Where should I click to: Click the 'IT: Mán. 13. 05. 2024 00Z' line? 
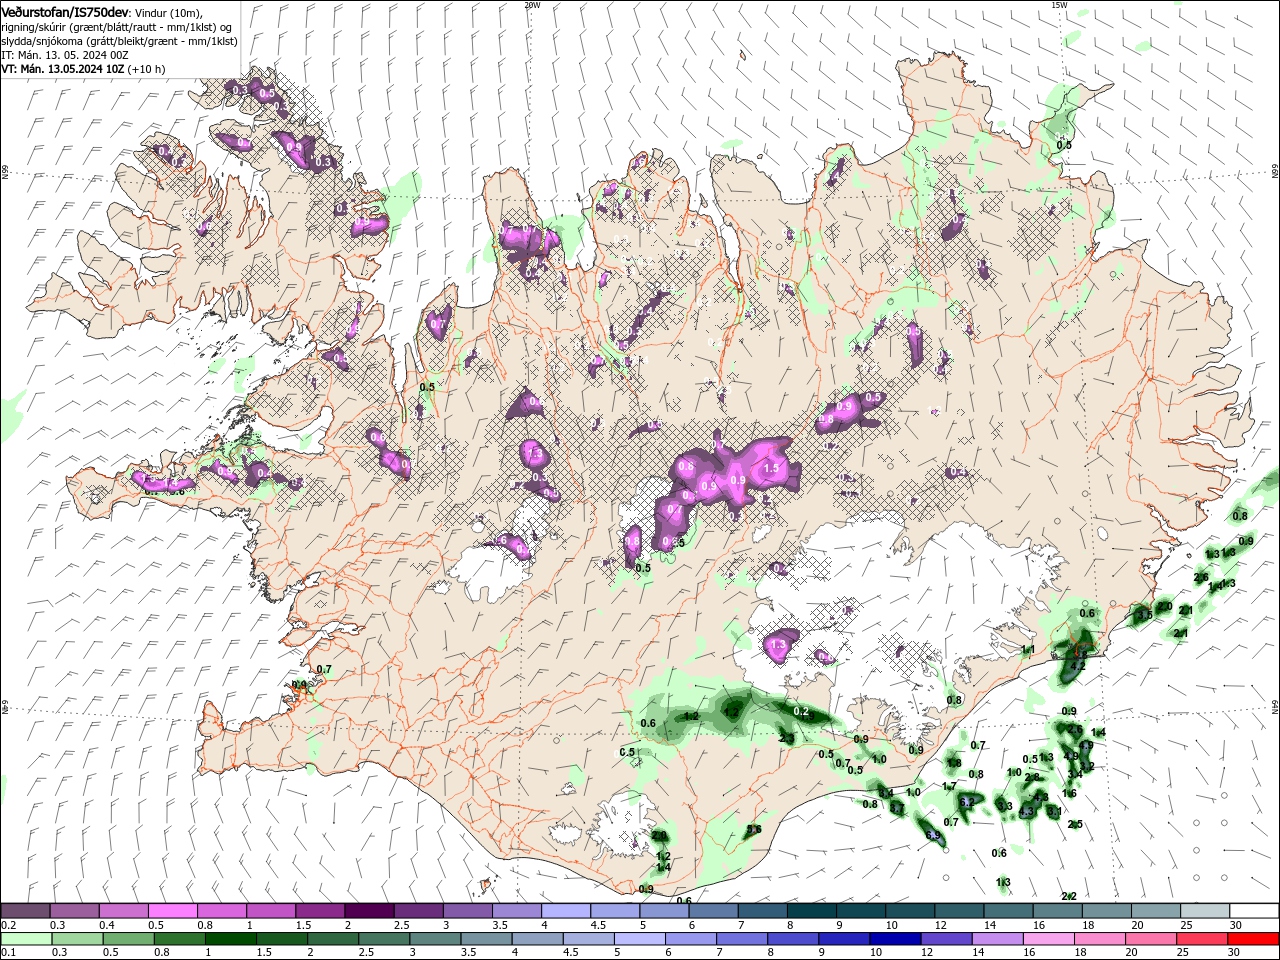(x=65, y=55)
